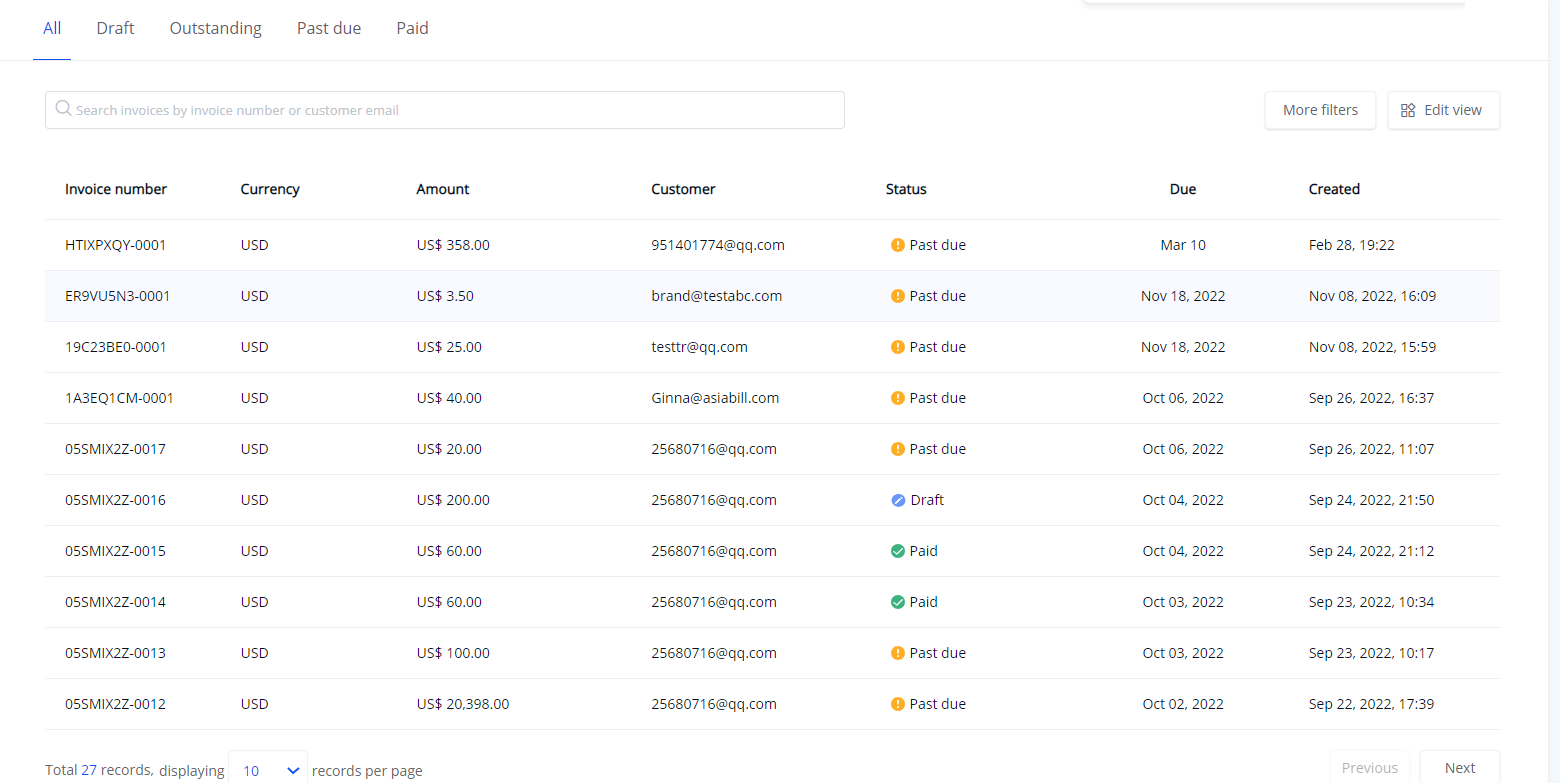The image size is (1560, 783).
Task: Click created date Sep 22, 2022, 17:39
Action: pos(1371,704)
